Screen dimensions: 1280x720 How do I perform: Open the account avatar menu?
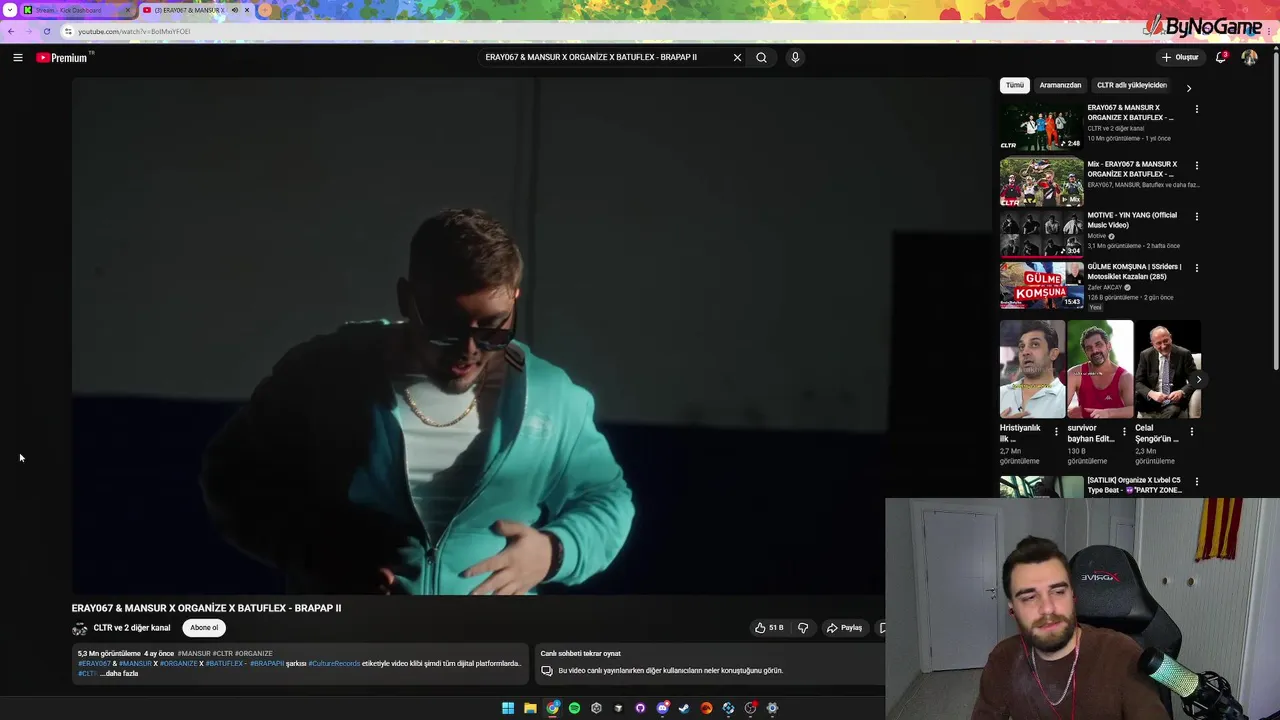click(1249, 57)
